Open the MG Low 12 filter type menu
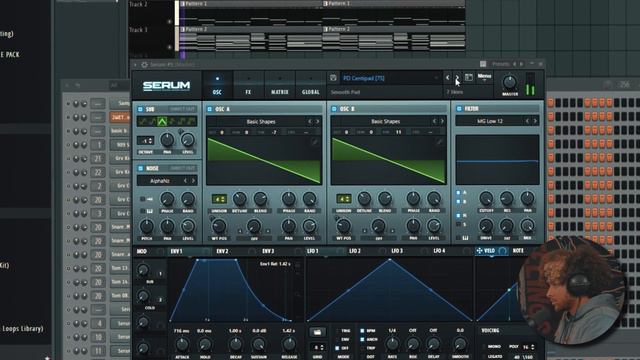The height and width of the screenshot is (360, 640). tap(490, 121)
